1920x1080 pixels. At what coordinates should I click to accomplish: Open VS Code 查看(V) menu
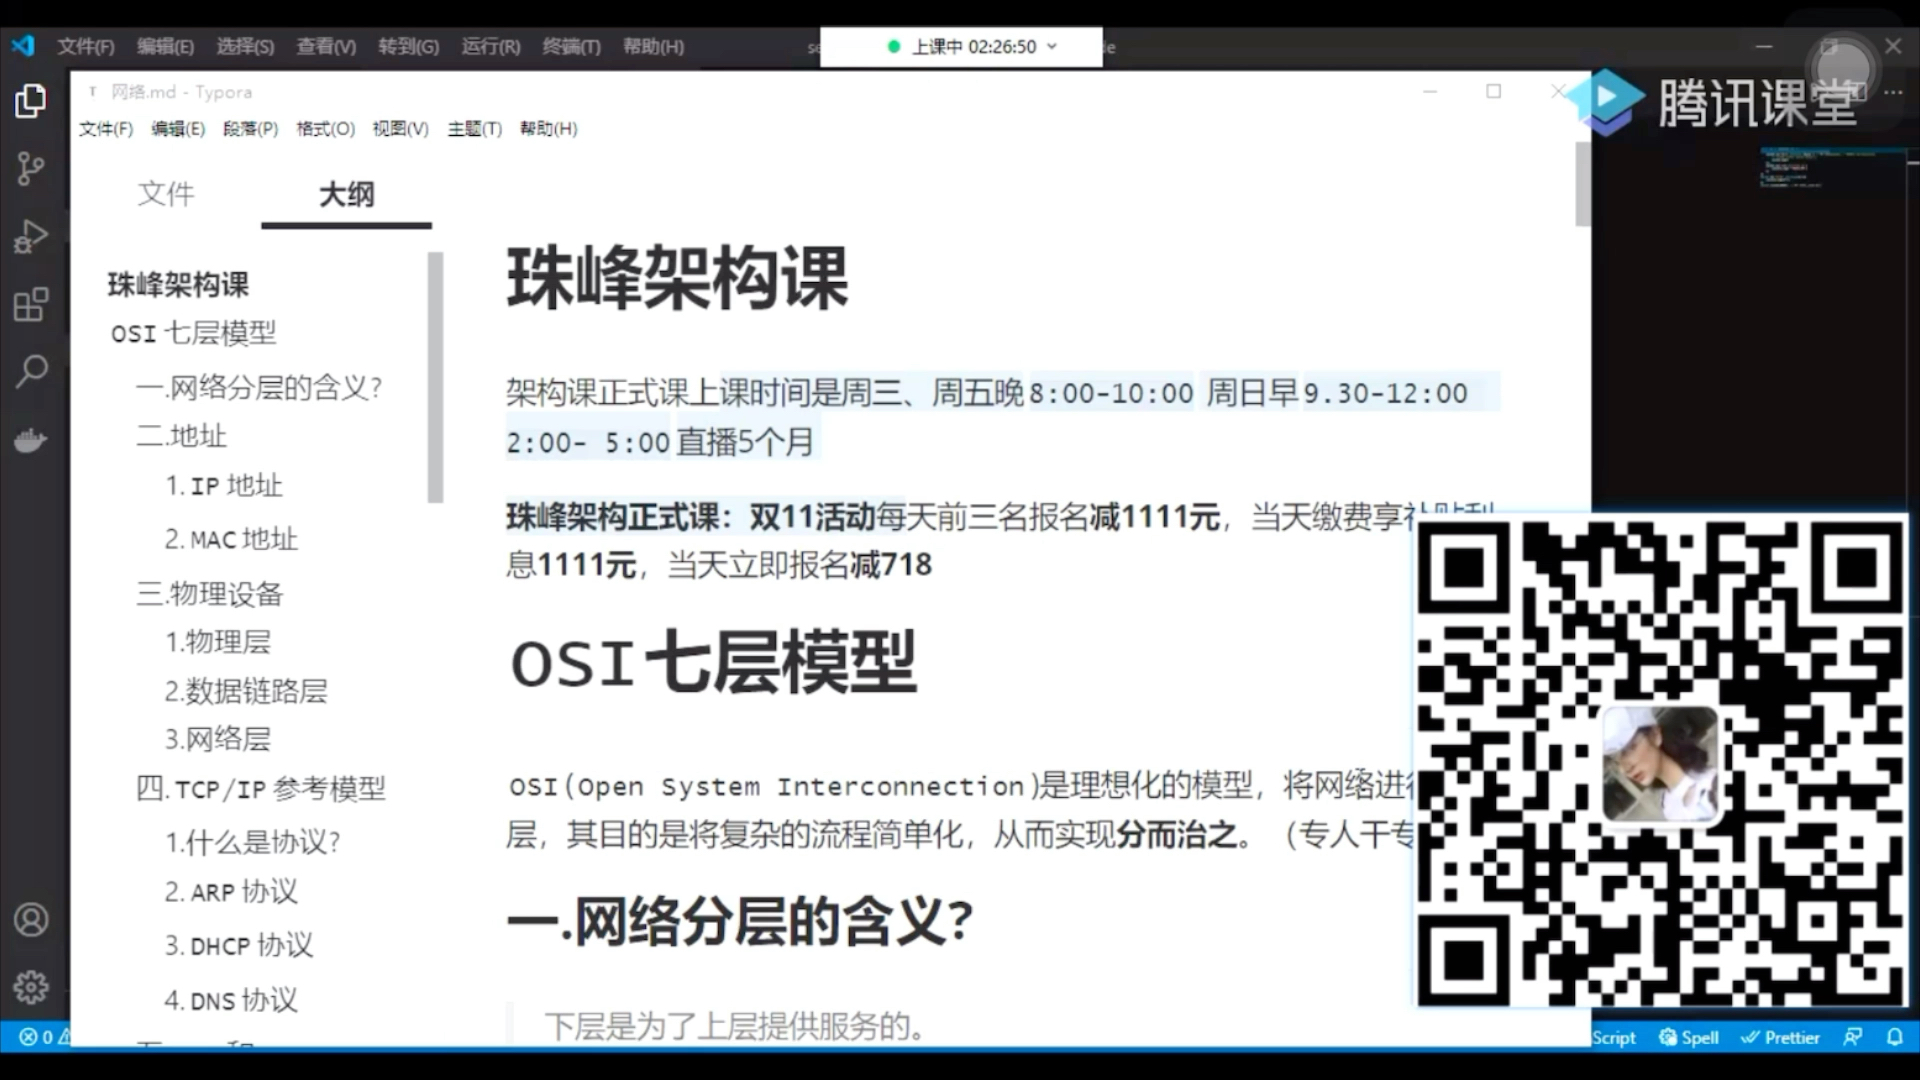tap(326, 46)
